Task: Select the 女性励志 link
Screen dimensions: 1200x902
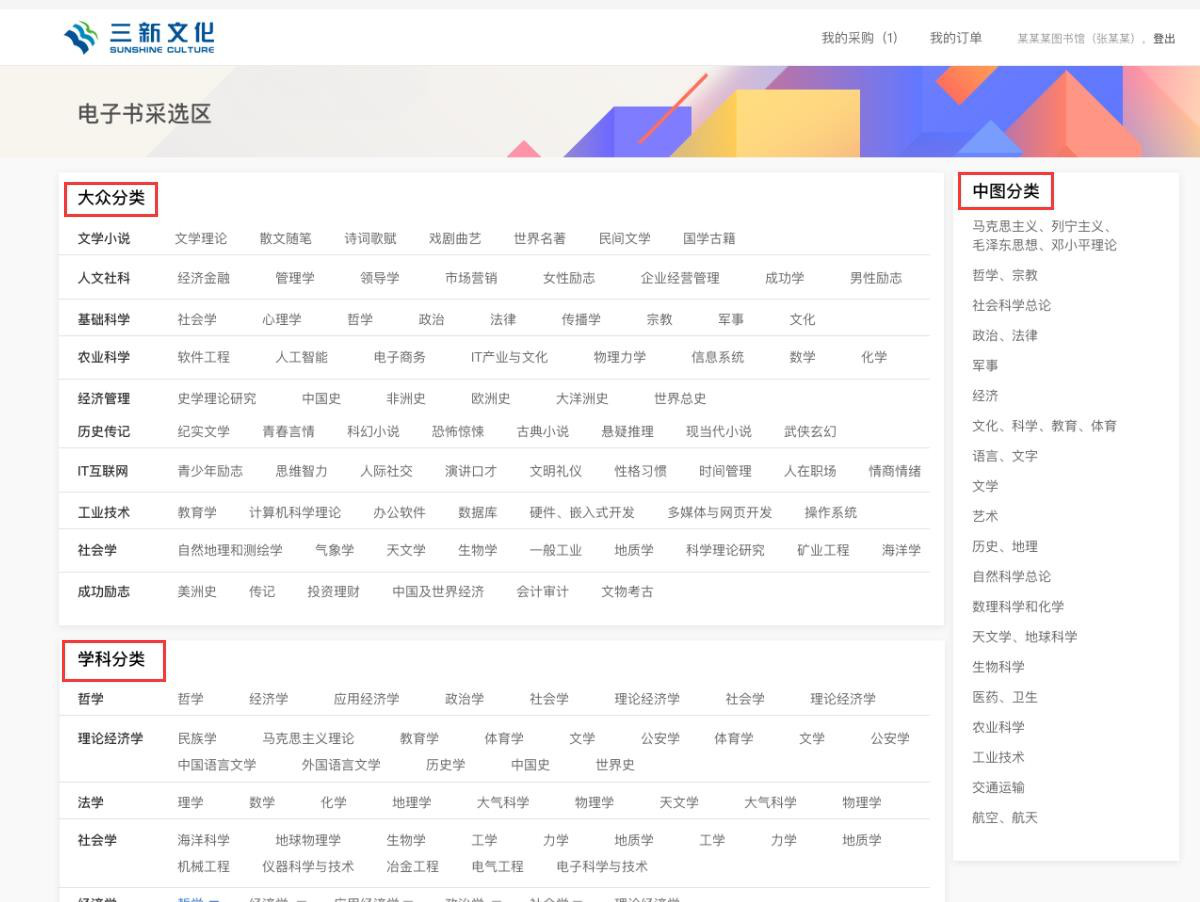Action: click(569, 278)
